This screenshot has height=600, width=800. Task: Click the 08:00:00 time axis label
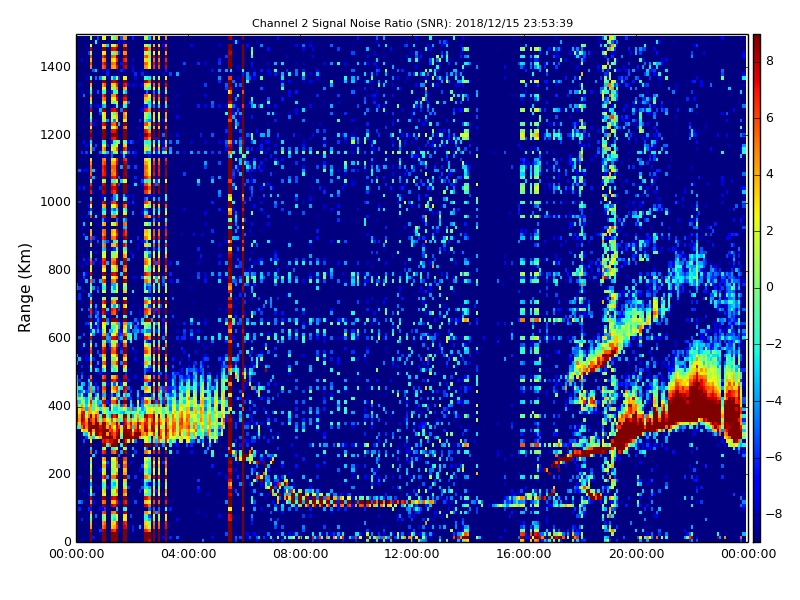pyautogui.click(x=301, y=554)
